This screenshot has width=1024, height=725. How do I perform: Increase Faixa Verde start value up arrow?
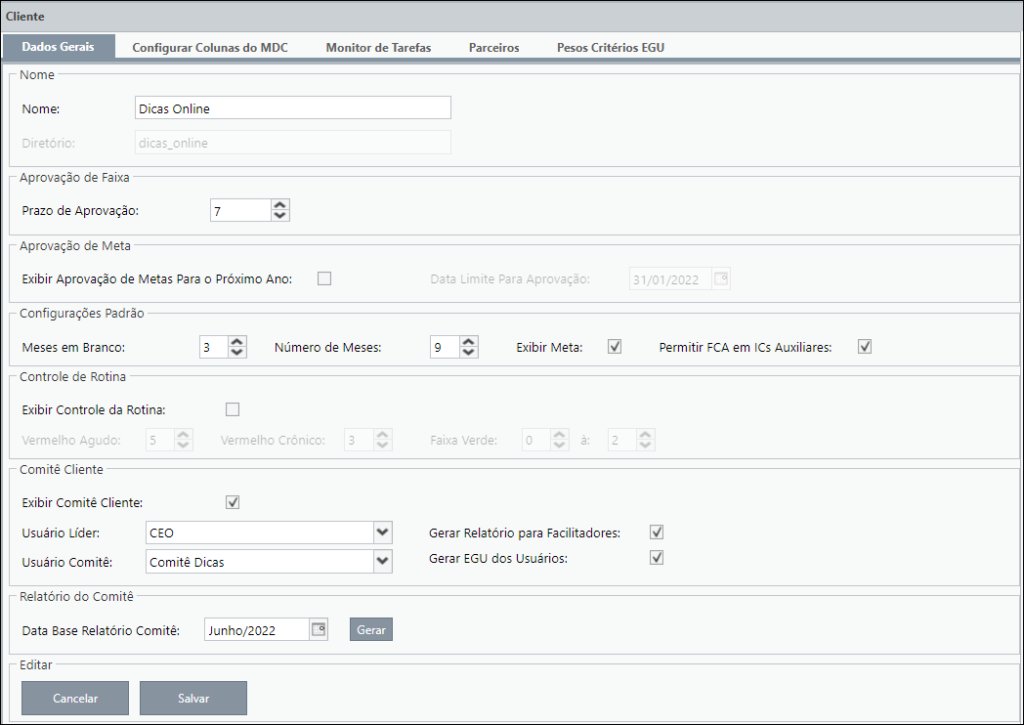tap(560, 434)
